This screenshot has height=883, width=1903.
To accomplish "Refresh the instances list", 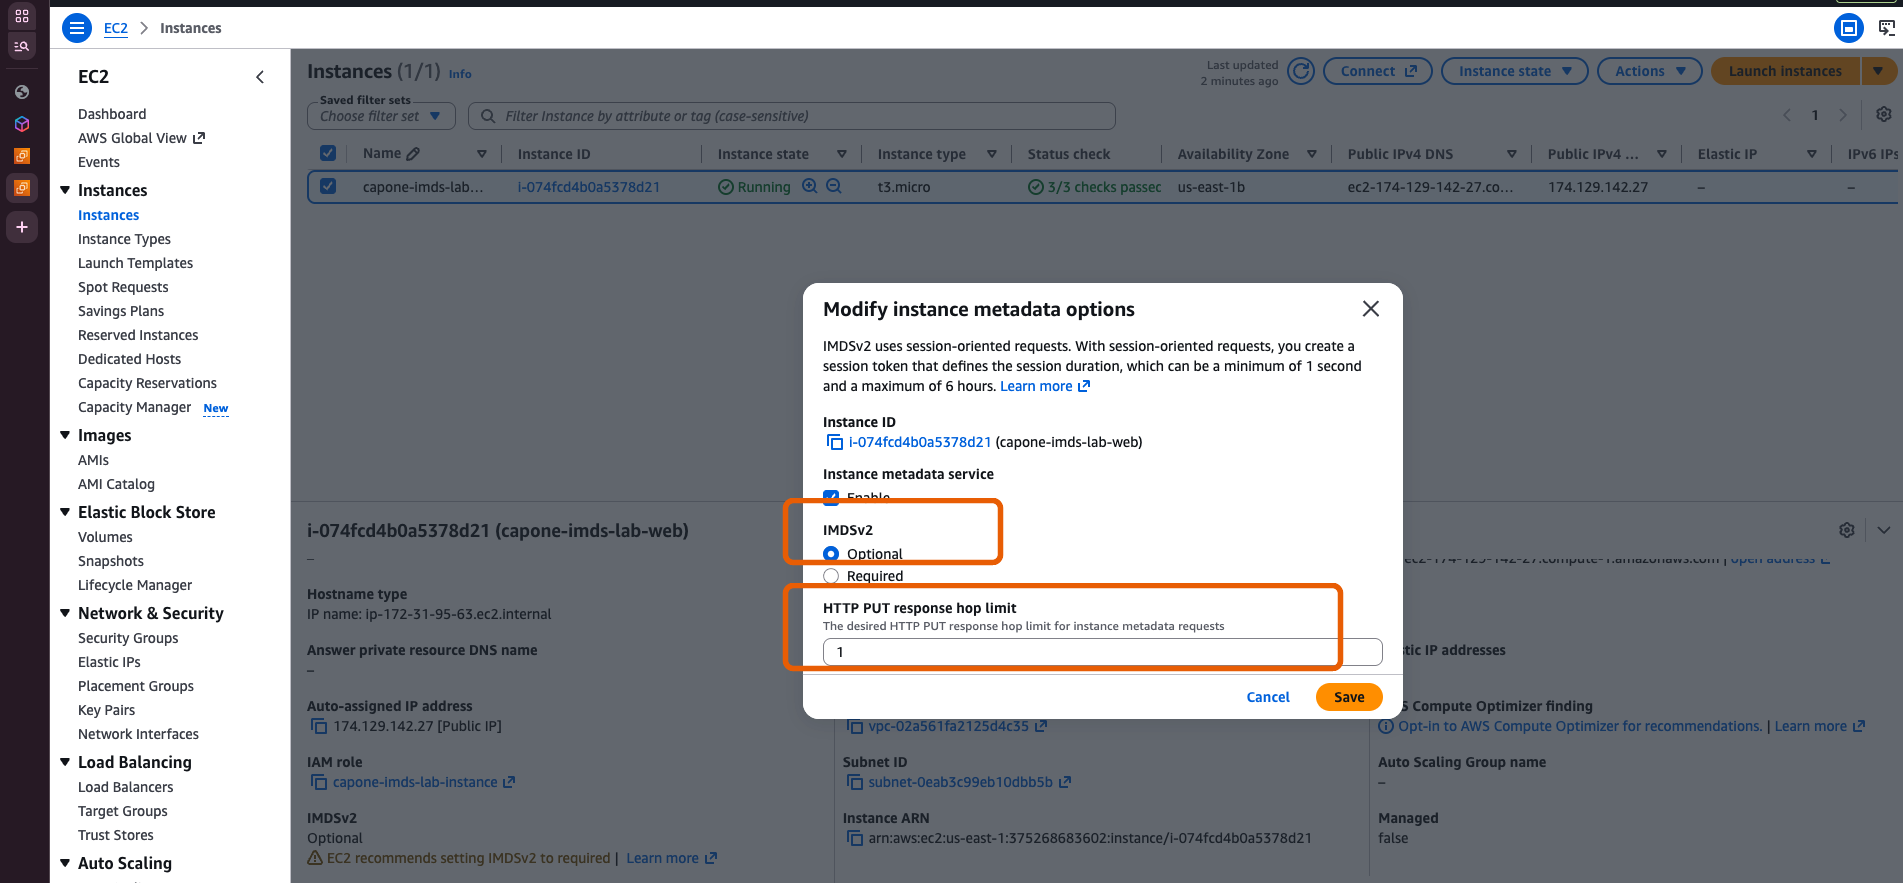I will pos(1301,71).
